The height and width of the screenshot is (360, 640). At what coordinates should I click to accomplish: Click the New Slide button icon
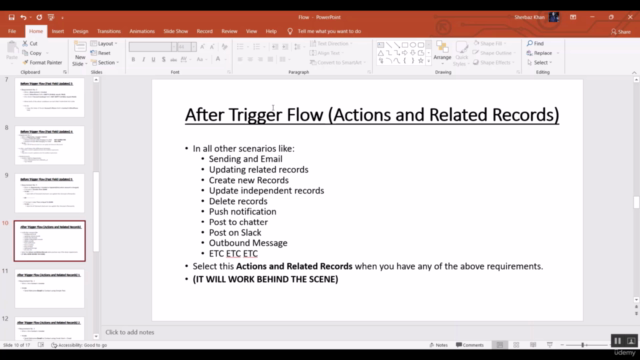pos(80,47)
